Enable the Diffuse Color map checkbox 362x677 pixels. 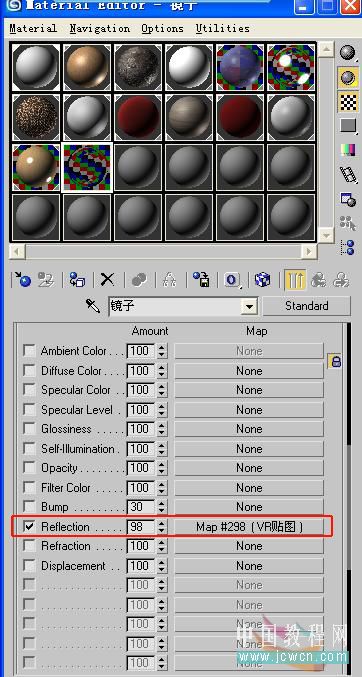[x=29, y=370]
